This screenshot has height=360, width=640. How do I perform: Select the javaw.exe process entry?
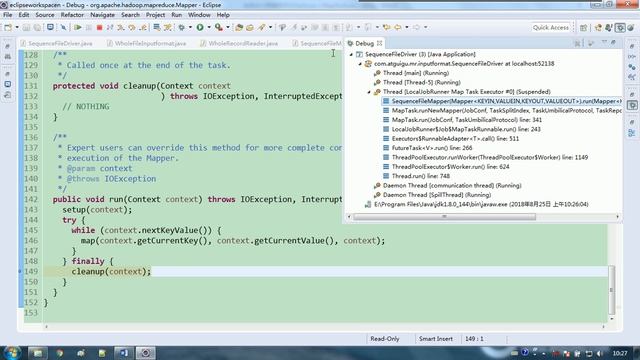(481, 204)
